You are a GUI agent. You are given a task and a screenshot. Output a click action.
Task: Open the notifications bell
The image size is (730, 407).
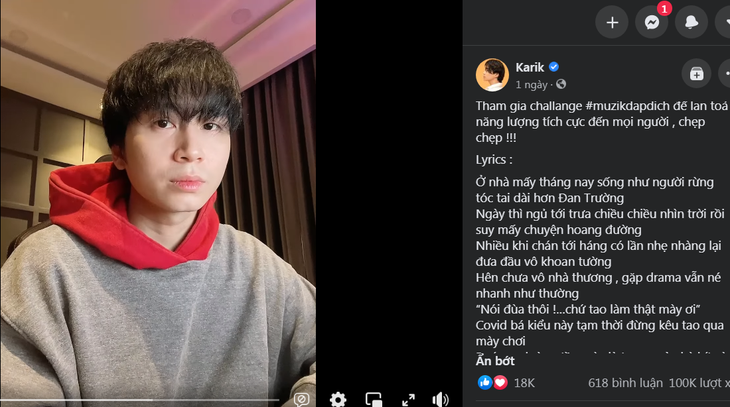pos(691,22)
